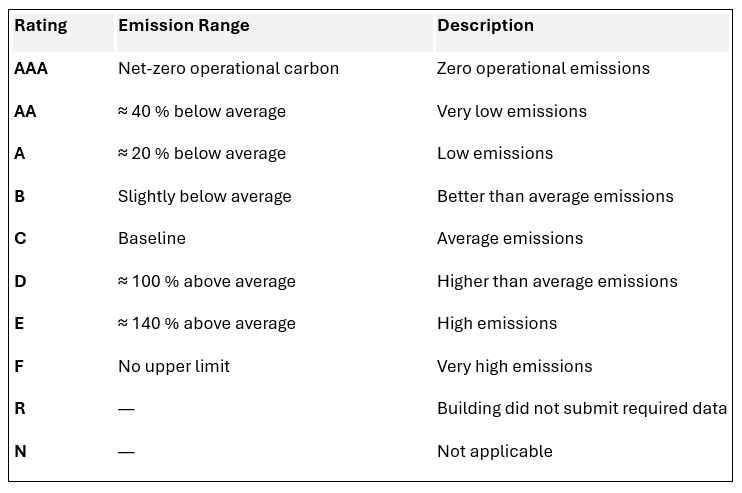Image resolution: width=742 pixels, height=493 pixels.
Task: Click the Rating column header
Action: (41, 27)
